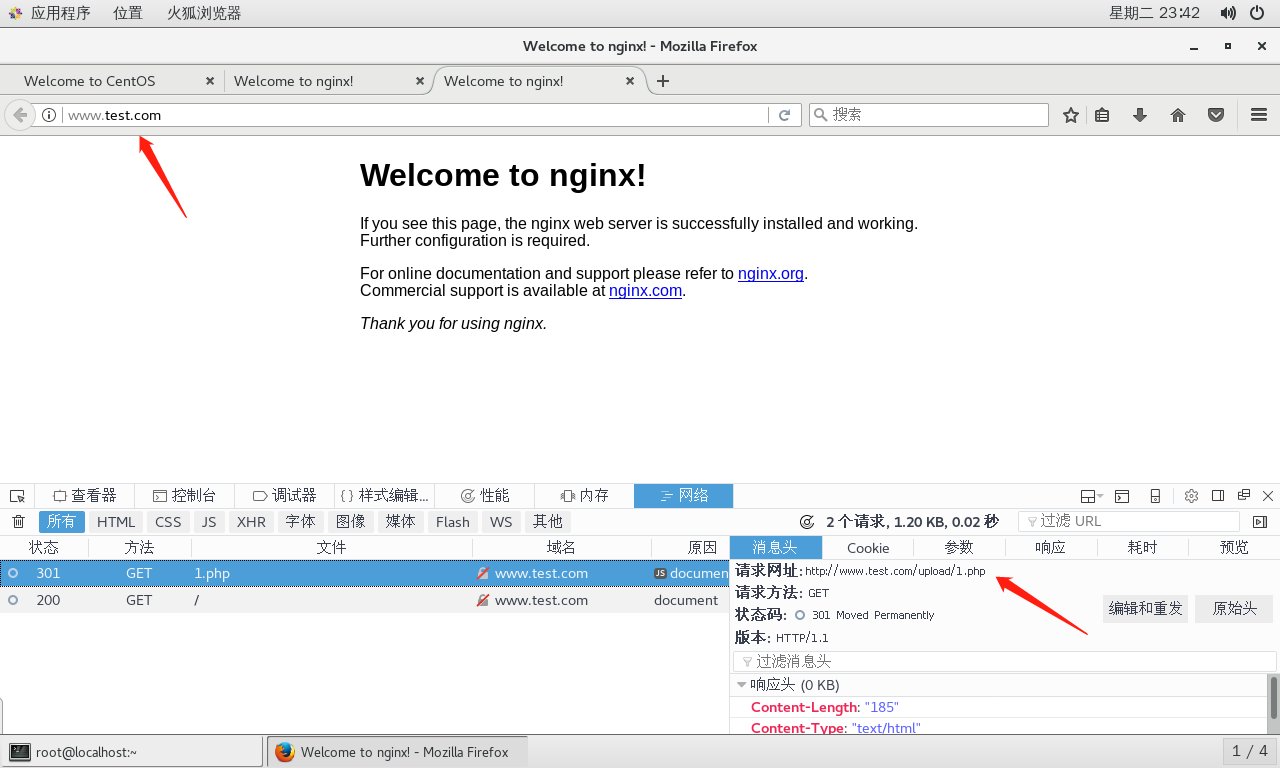The image size is (1280, 768).
Task: Open the GNOME volume control icon
Action: 1228,13
